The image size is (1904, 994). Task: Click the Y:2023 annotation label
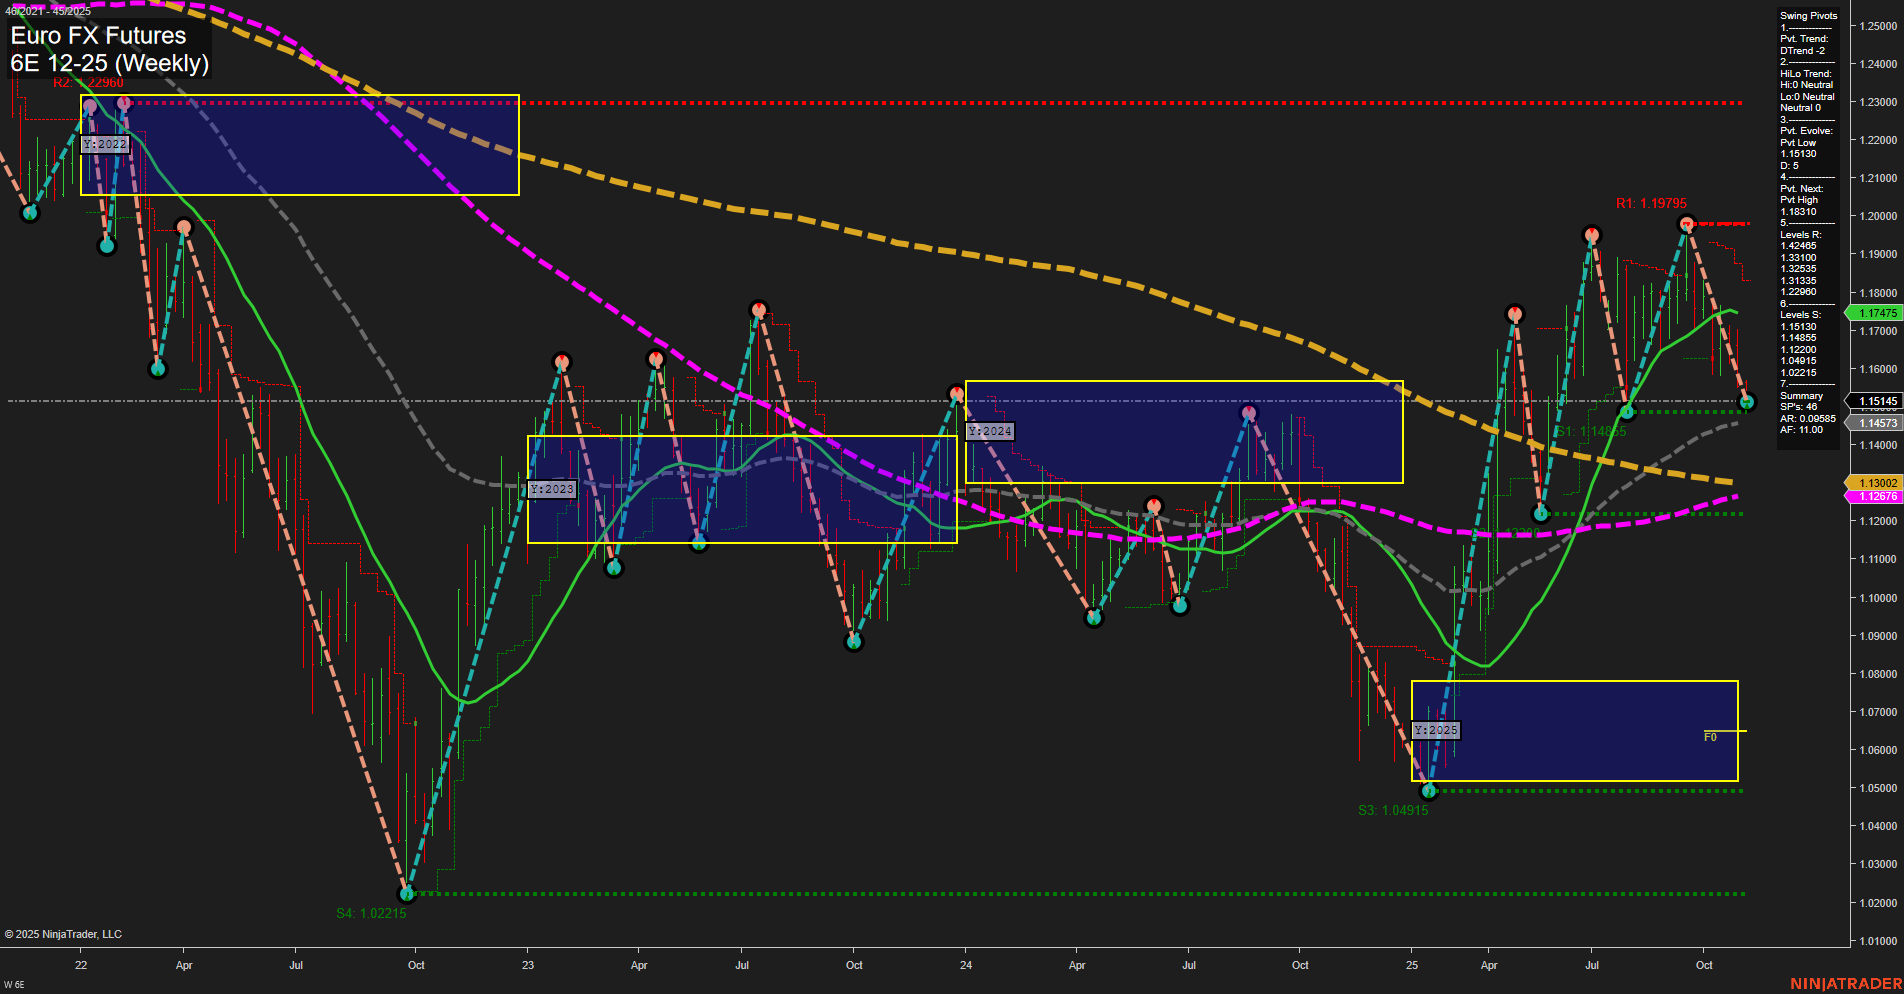click(x=552, y=488)
